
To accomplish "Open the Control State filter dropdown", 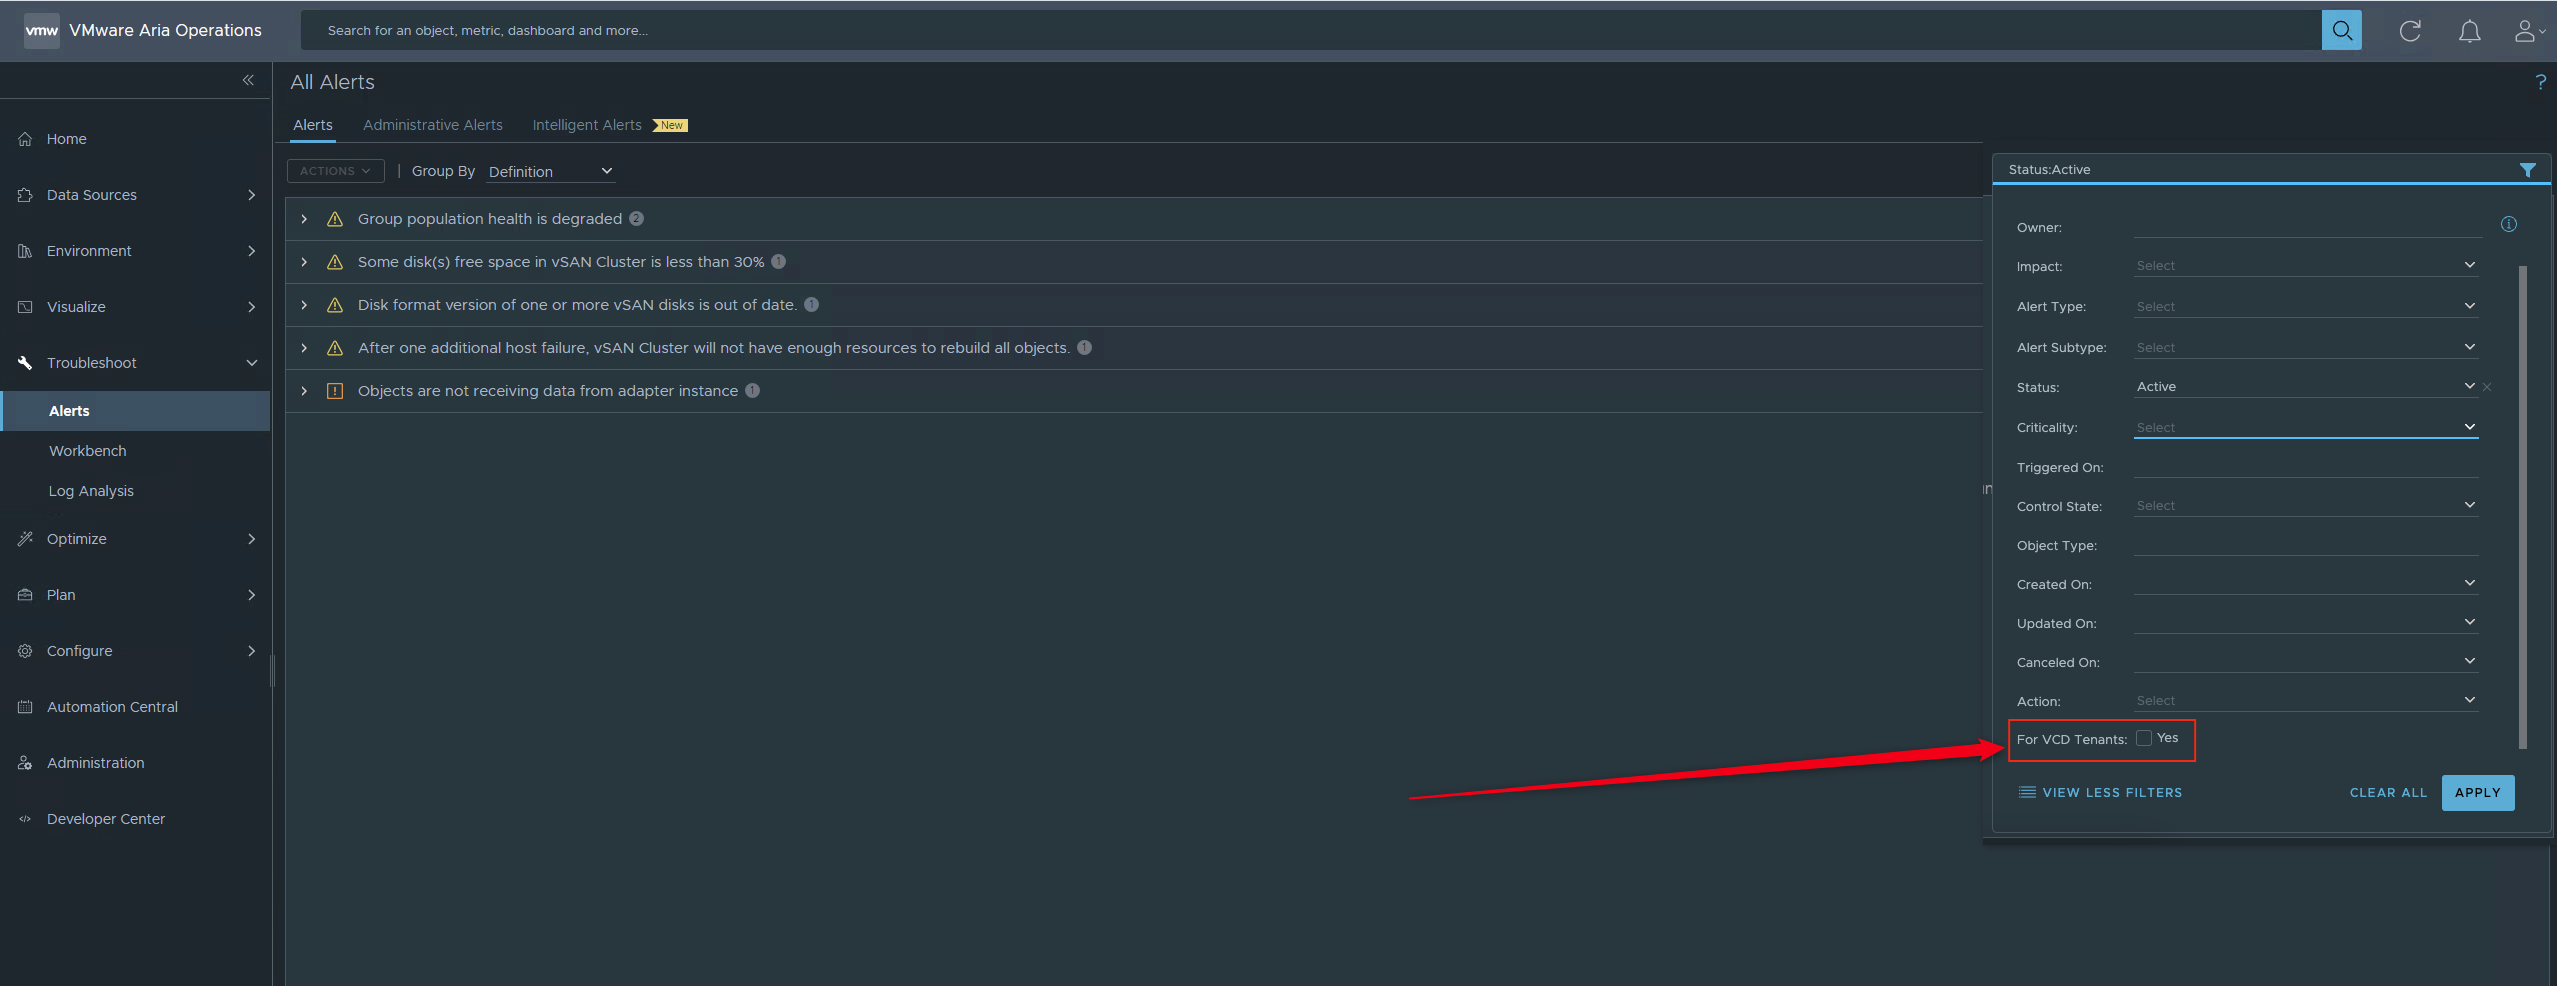I will (2305, 506).
